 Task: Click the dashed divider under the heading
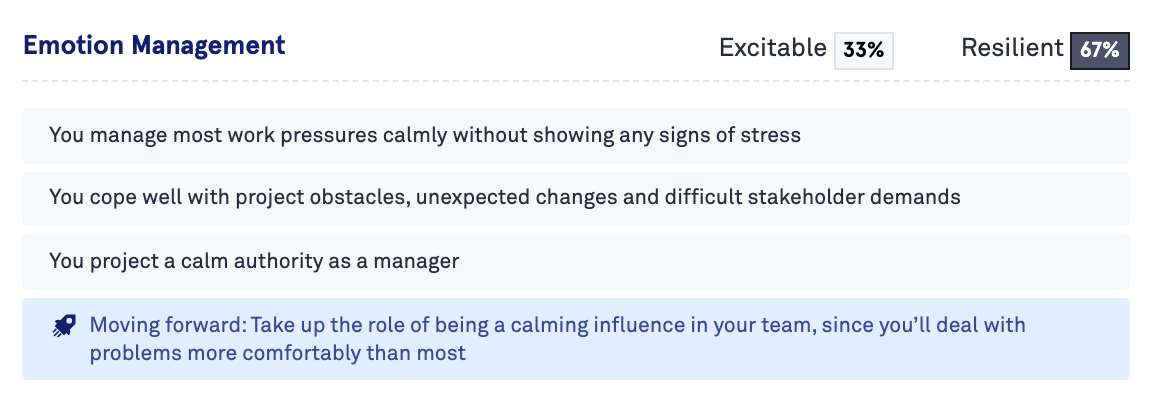(575, 80)
